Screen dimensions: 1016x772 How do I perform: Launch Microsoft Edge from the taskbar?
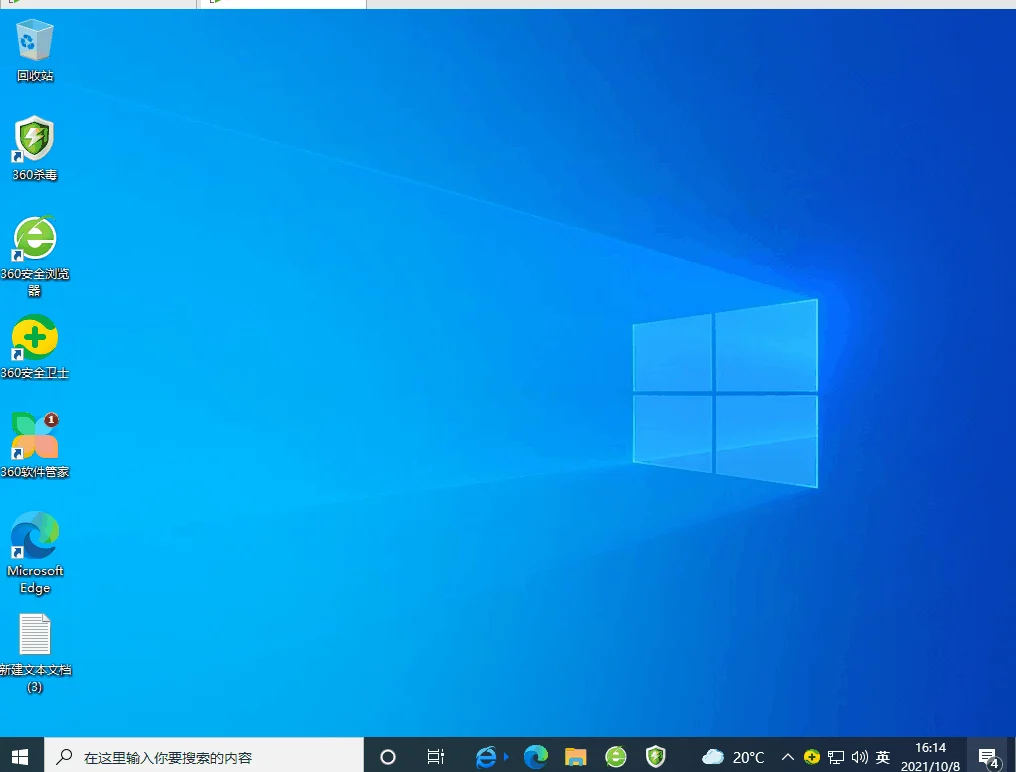pyautogui.click(x=535, y=756)
